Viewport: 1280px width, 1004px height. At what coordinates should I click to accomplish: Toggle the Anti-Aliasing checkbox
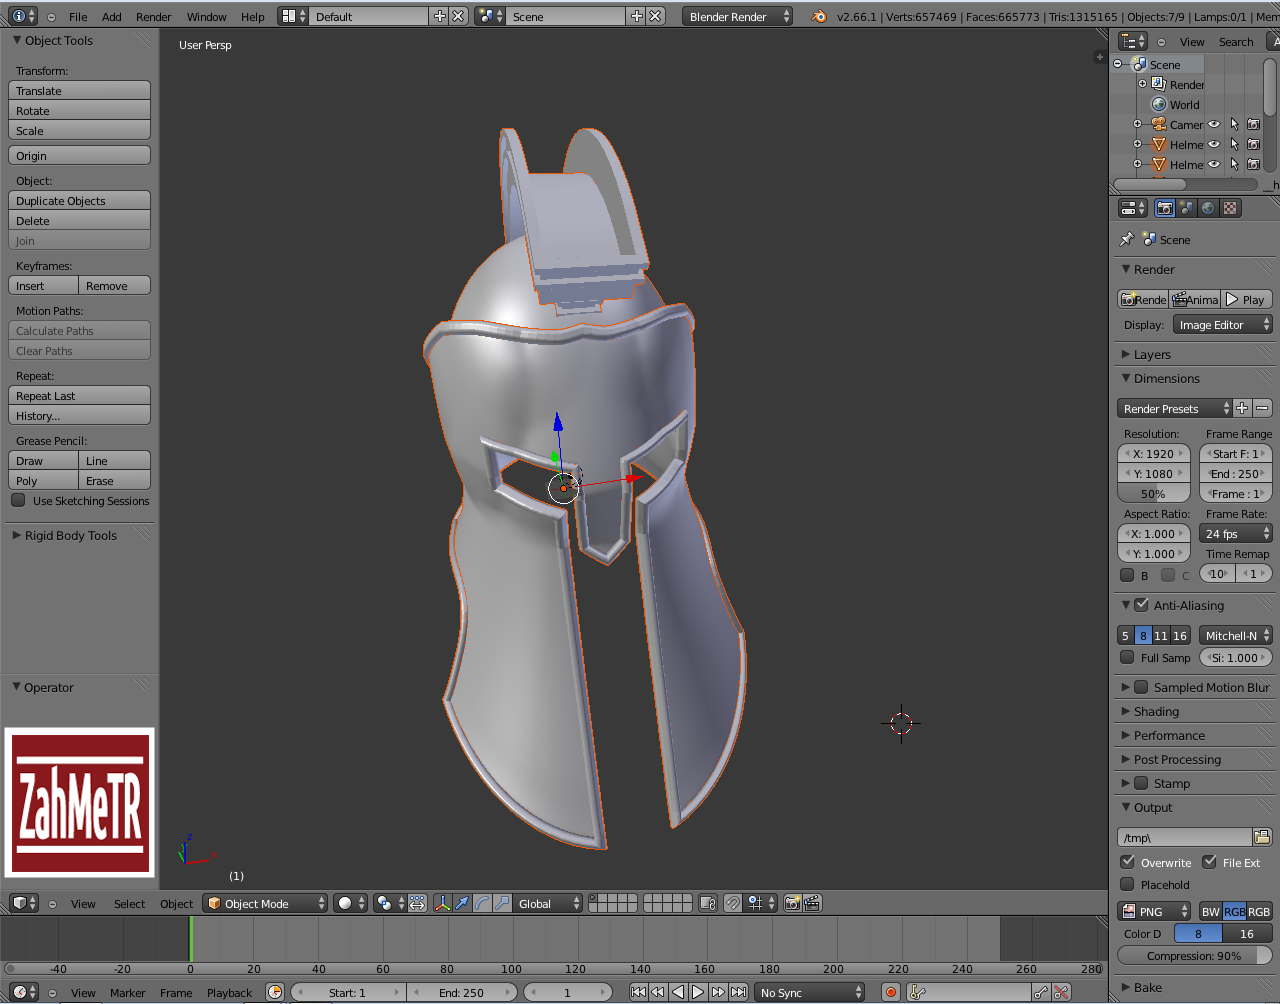(x=1141, y=605)
